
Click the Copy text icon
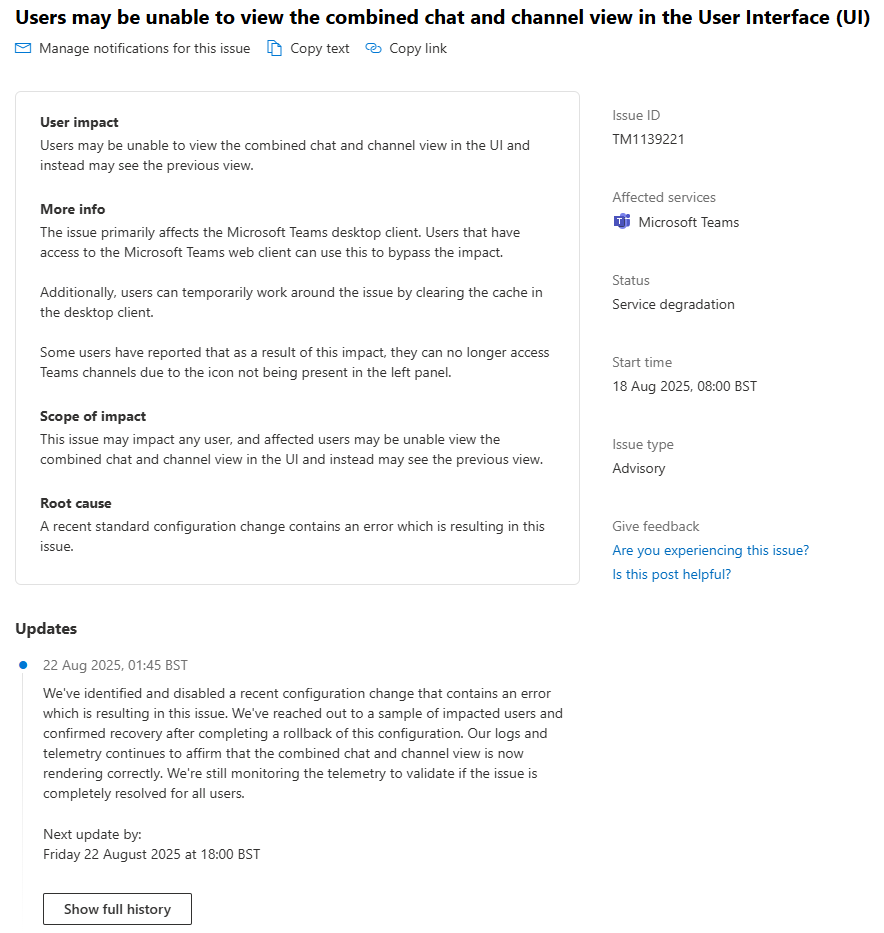272,48
